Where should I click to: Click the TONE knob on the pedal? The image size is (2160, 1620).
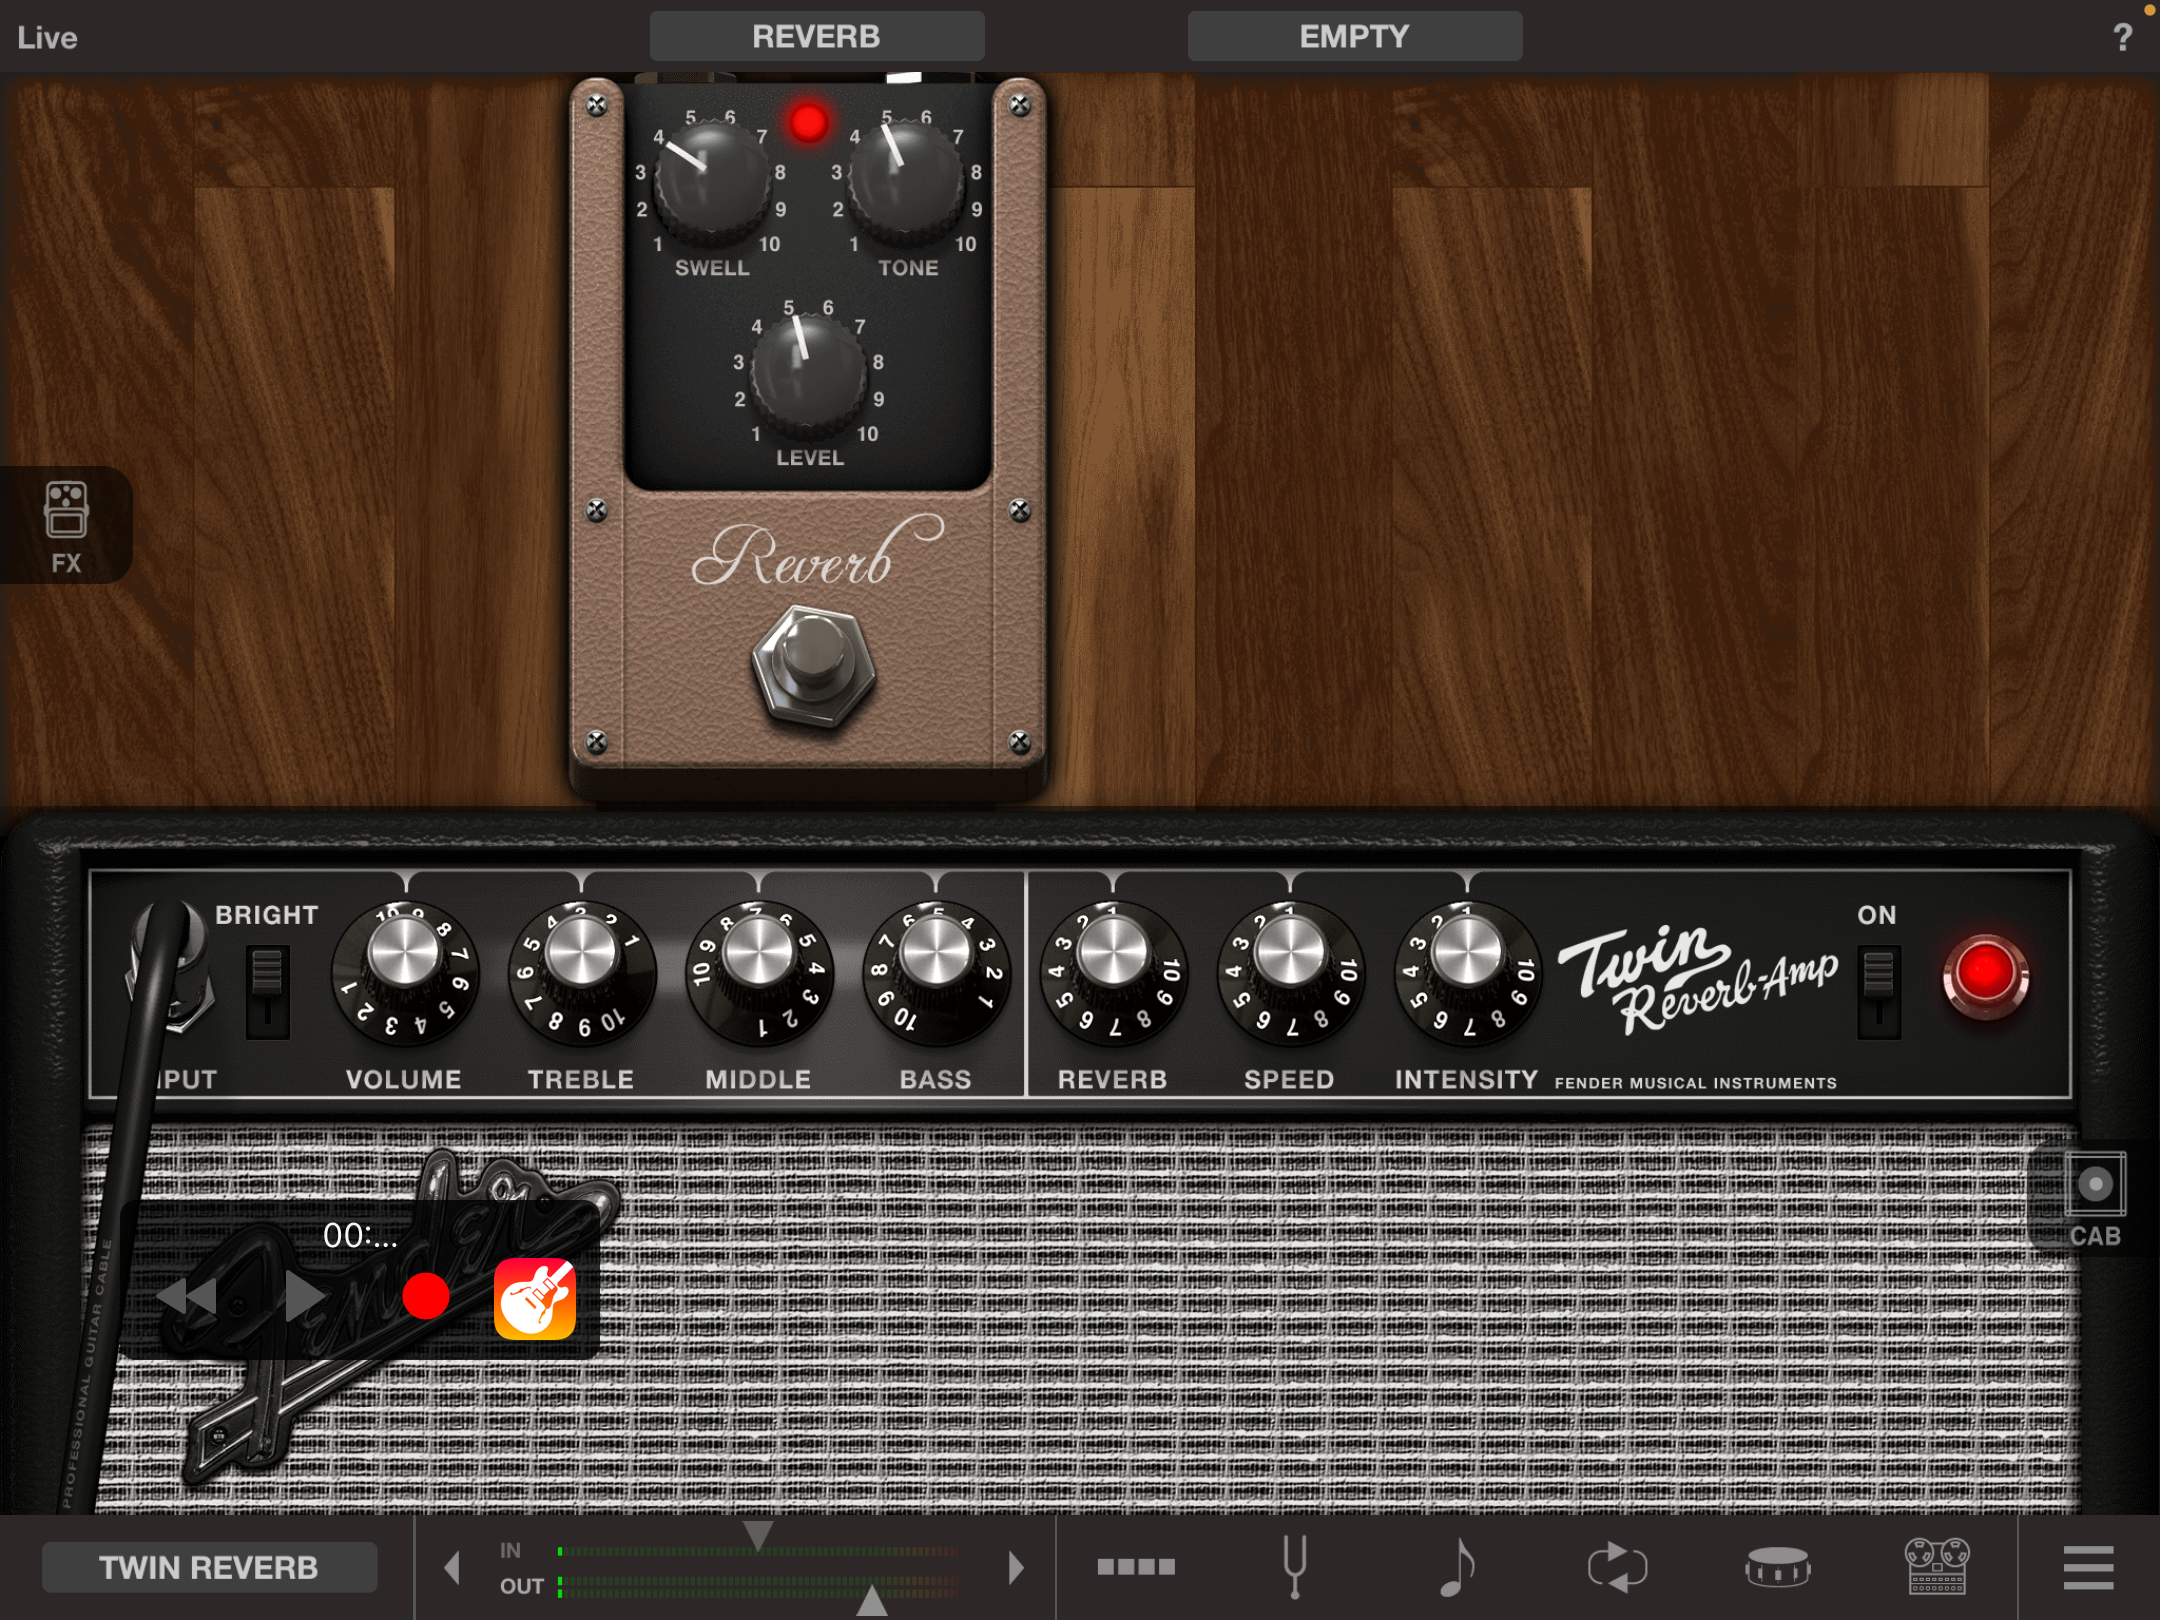pyautogui.click(x=908, y=182)
